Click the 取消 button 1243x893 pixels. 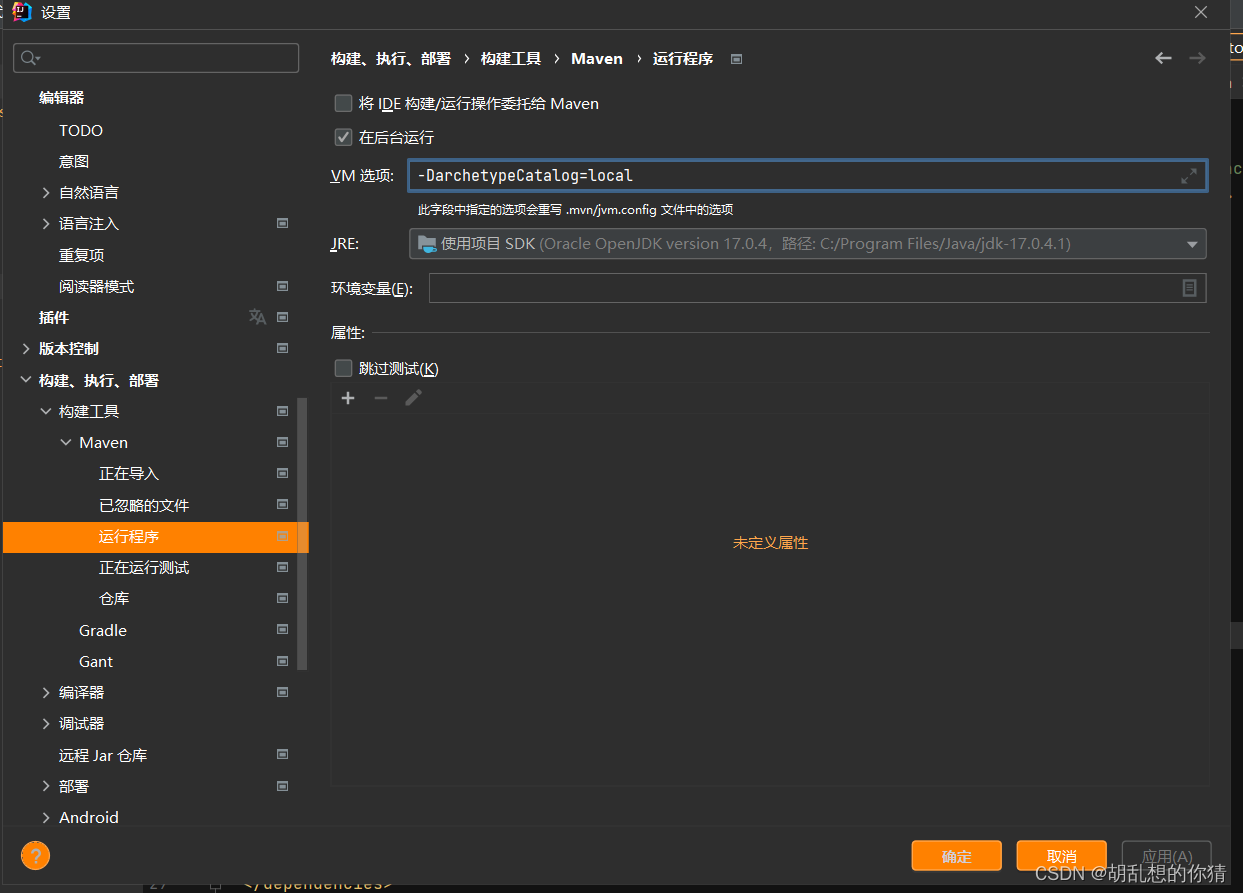click(1061, 856)
